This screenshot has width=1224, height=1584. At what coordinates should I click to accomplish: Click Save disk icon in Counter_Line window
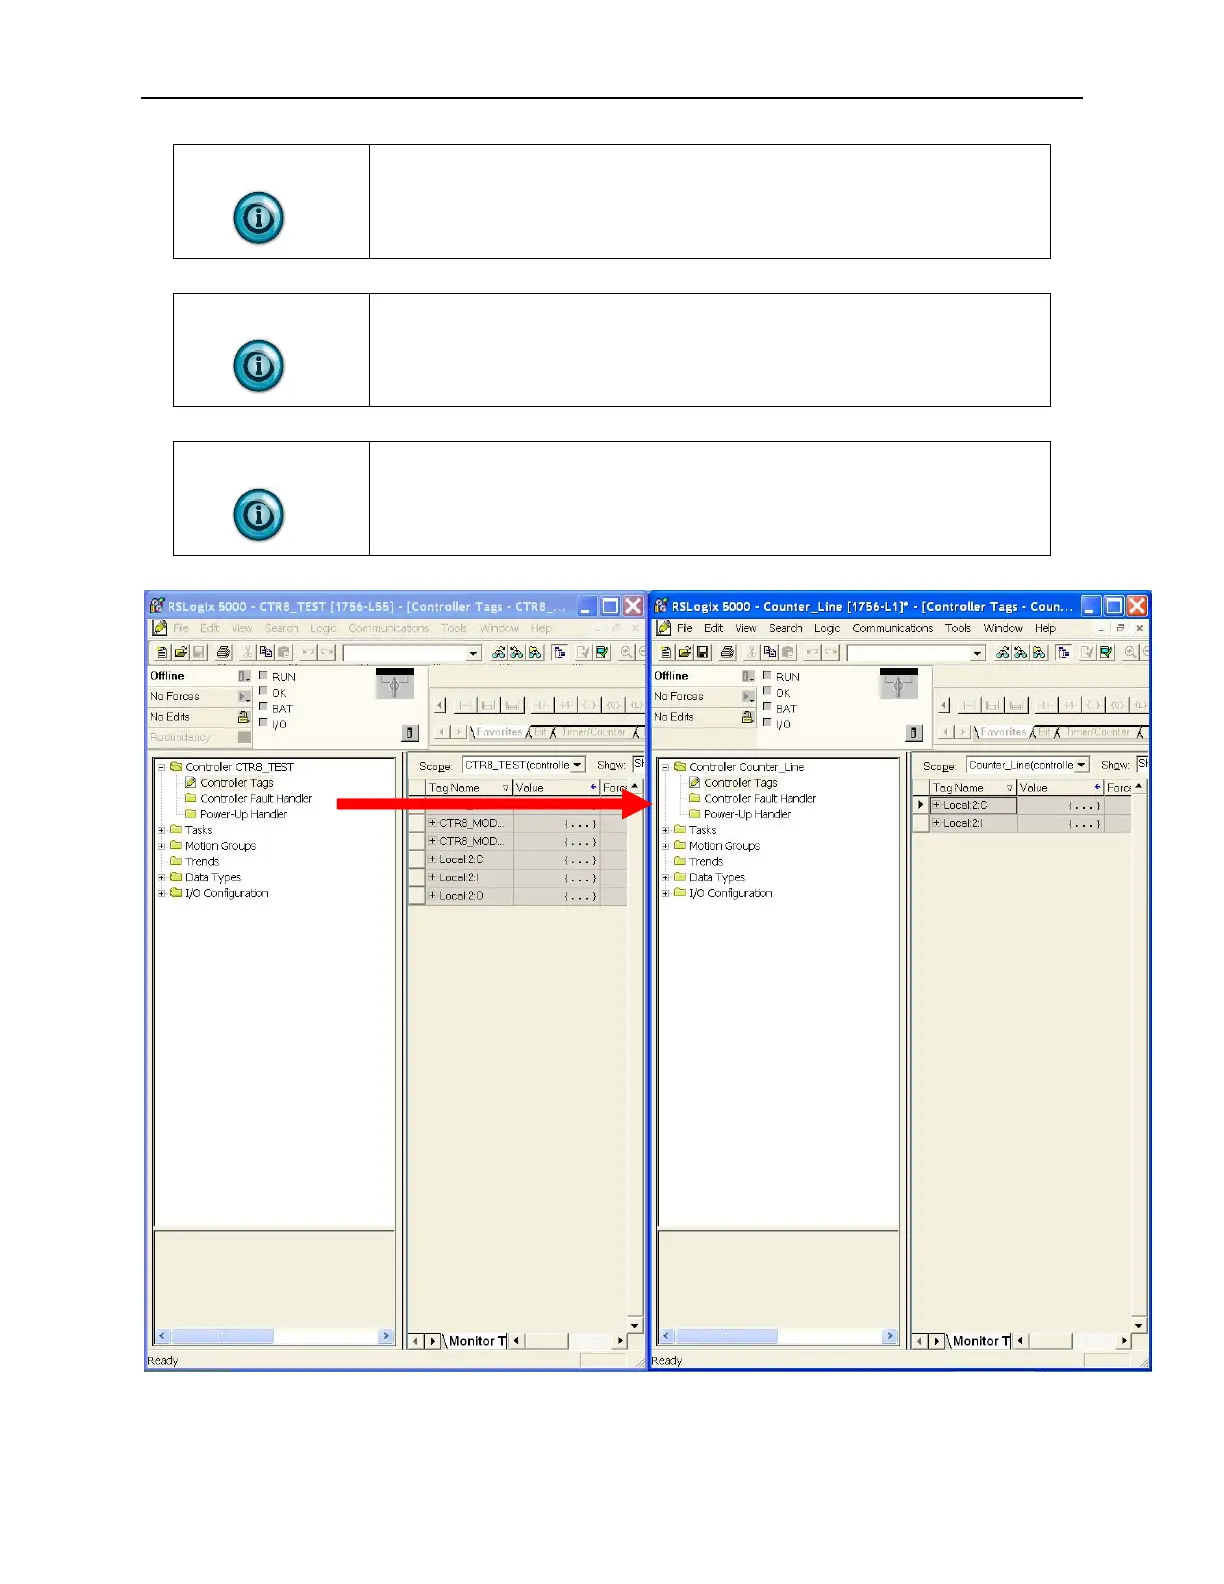point(703,652)
